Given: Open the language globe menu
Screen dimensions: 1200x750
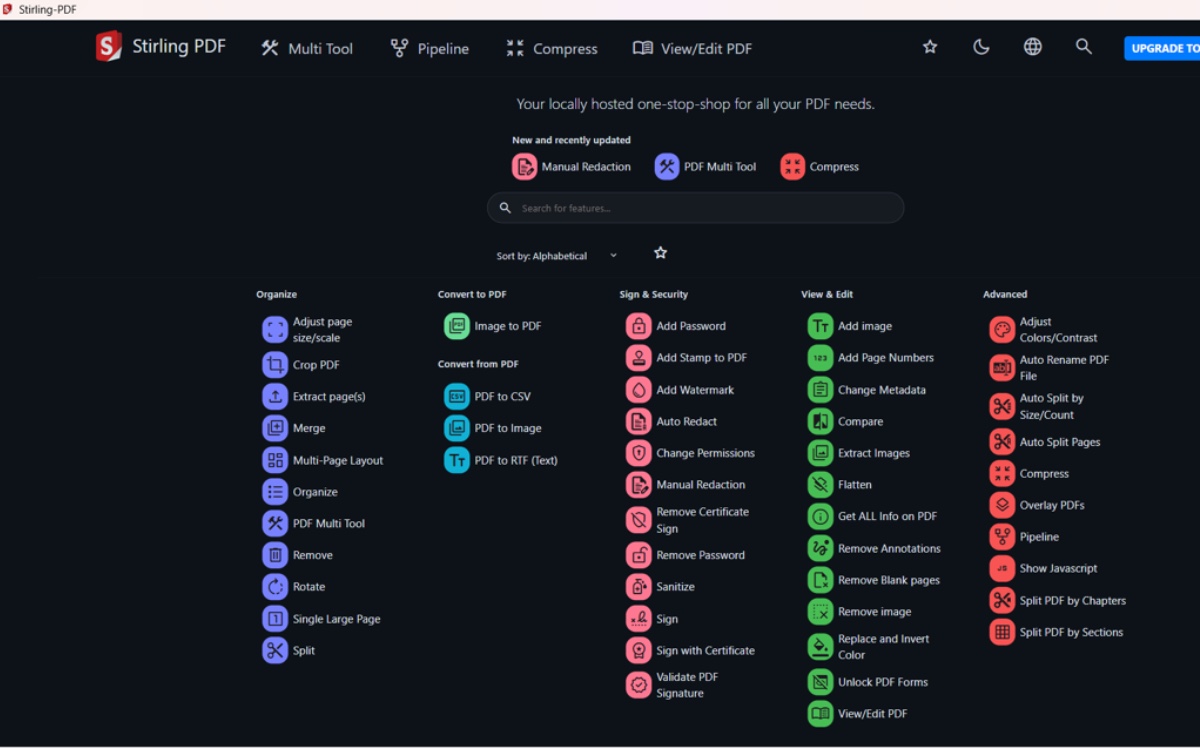Looking at the screenshot, I should pos(1032,47).
